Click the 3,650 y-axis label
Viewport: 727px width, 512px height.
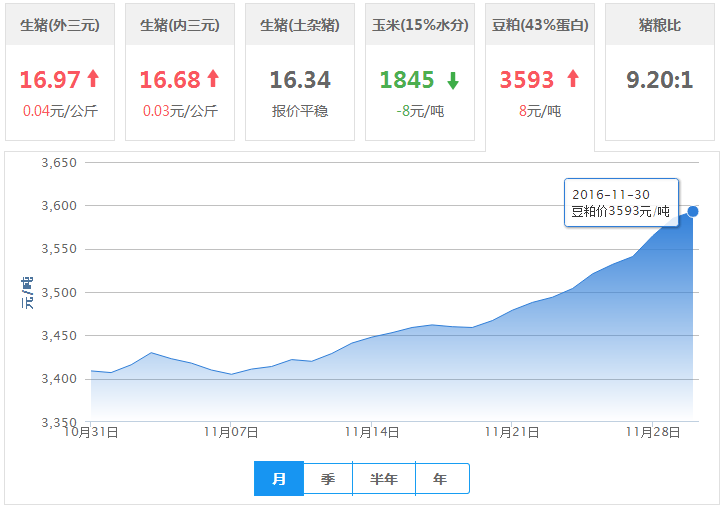coord(59,163)
